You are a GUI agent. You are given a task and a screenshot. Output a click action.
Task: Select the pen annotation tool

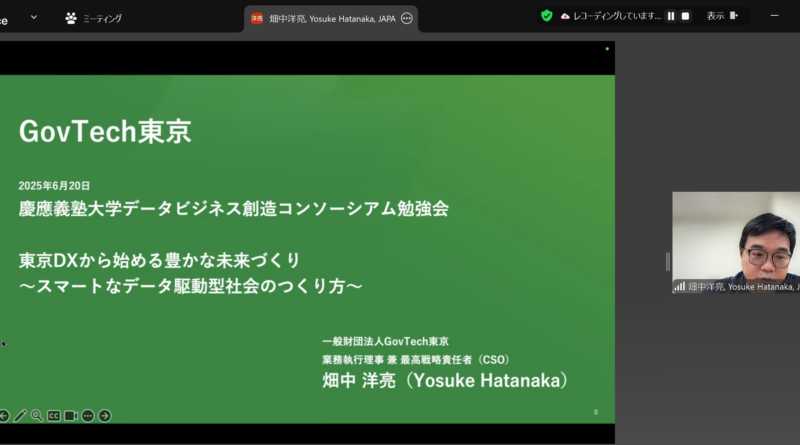tap(20, 416)
